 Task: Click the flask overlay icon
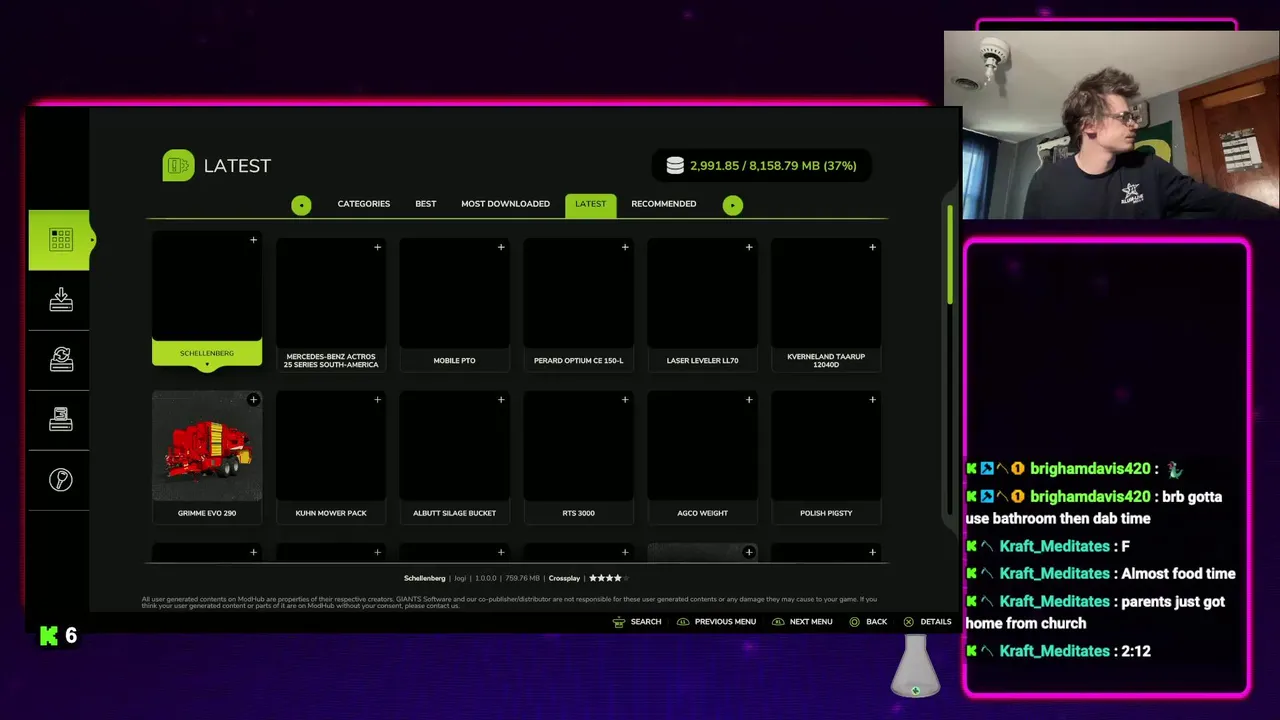coord(915,667)
